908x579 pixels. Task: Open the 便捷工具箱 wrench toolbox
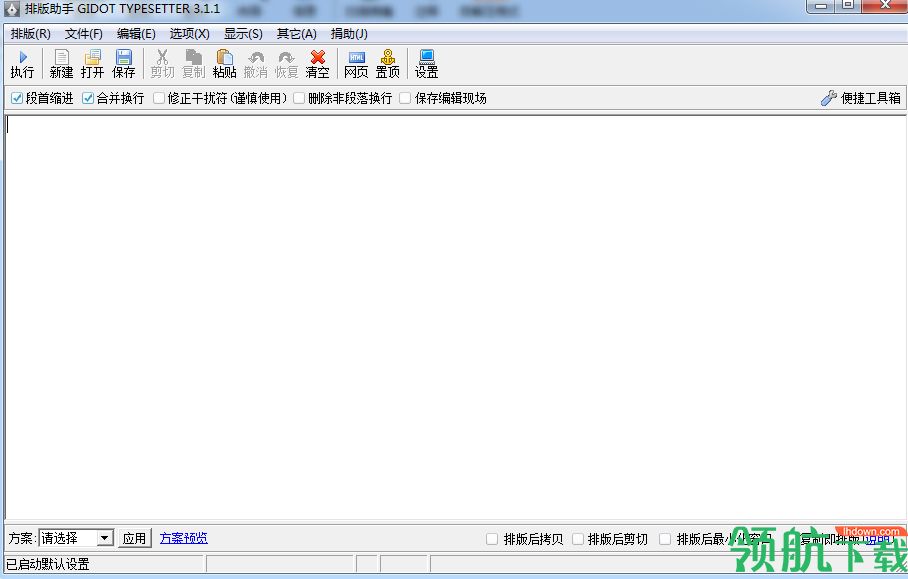pyautogui.click(x=861, y=98)
